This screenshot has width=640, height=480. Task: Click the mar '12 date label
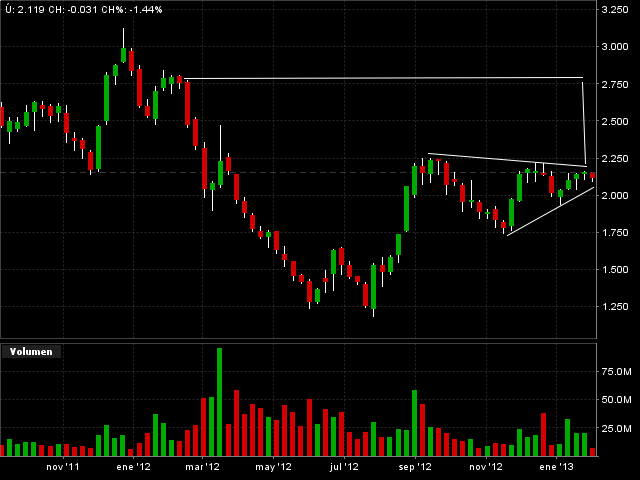[x=202, y=467]
